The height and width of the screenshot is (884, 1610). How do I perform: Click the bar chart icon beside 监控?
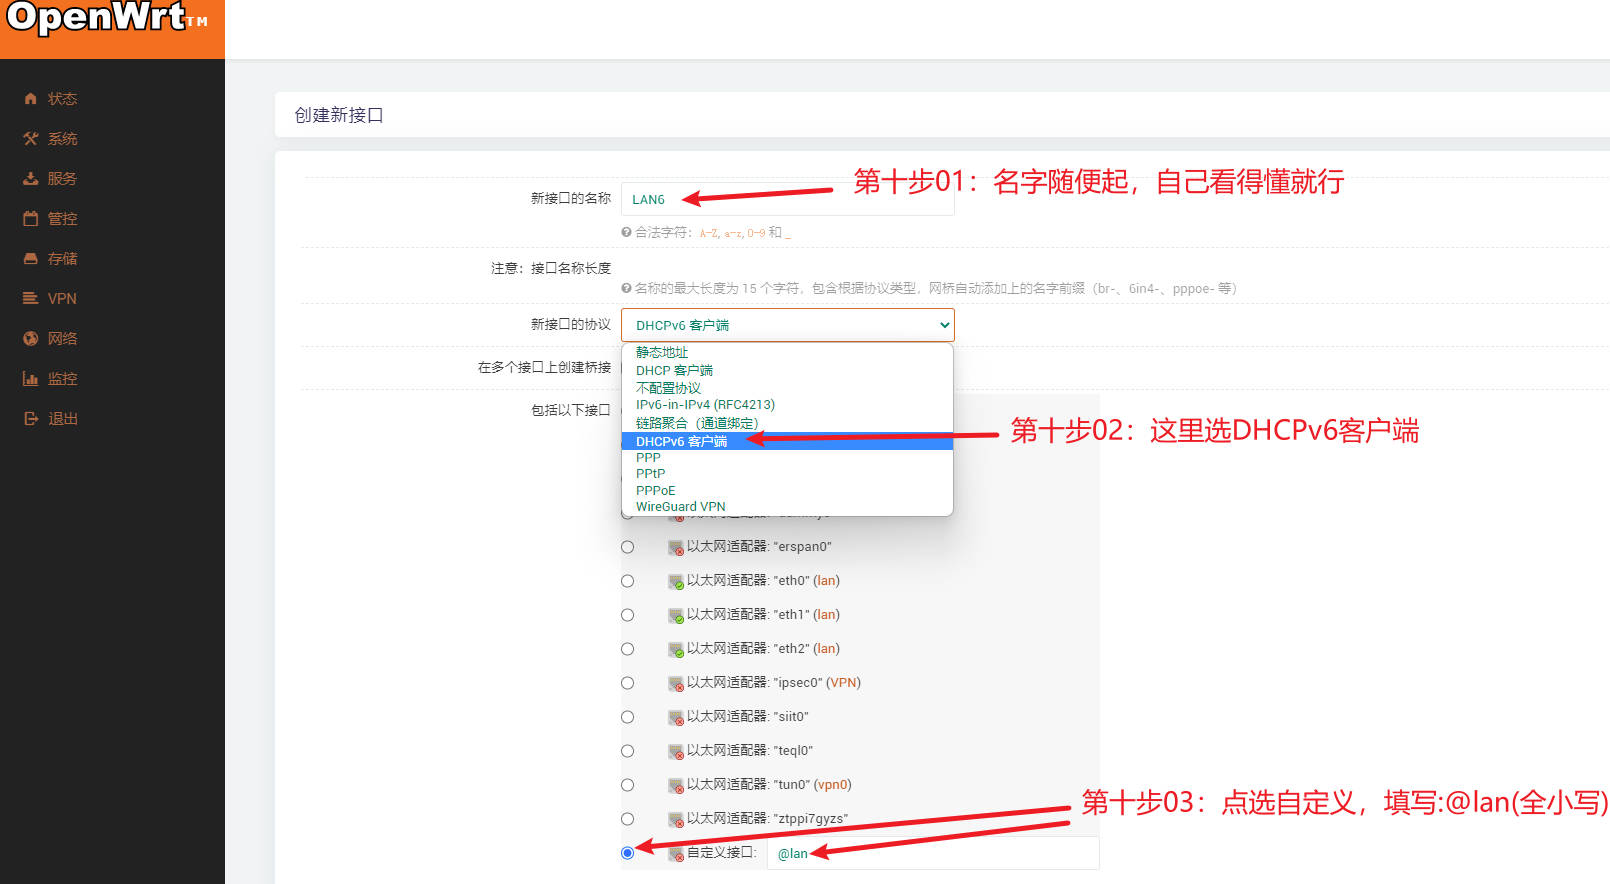pyautogui.click(x=30, y=379)
